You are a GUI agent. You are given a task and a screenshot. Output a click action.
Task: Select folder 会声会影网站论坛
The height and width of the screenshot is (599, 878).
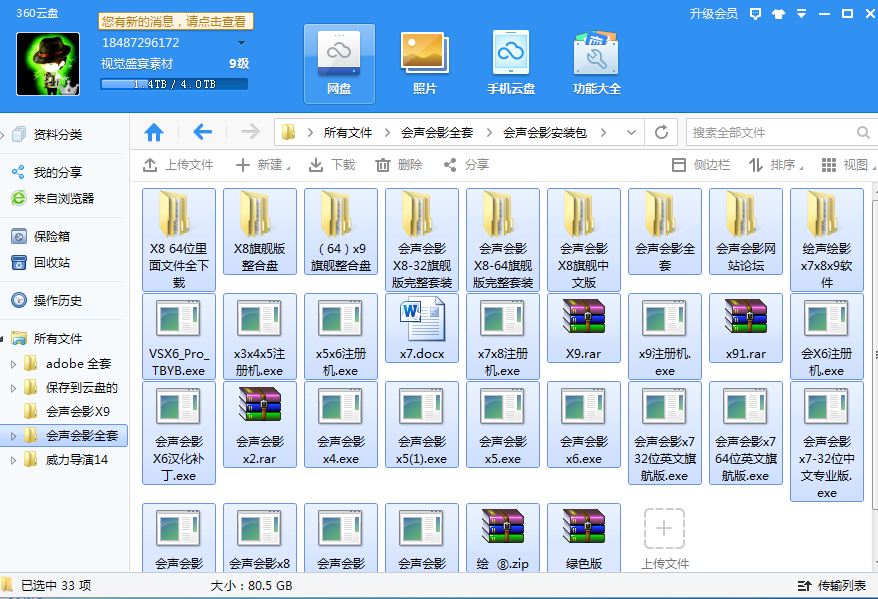746,231
